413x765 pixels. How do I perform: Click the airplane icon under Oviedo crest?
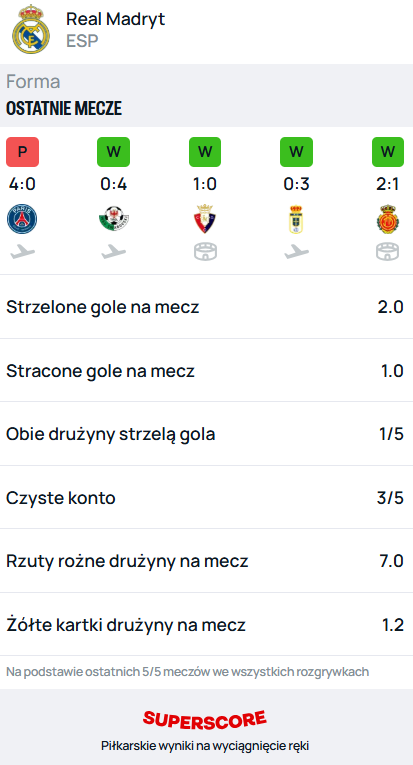pyautogui.click(x=296, y=252)
